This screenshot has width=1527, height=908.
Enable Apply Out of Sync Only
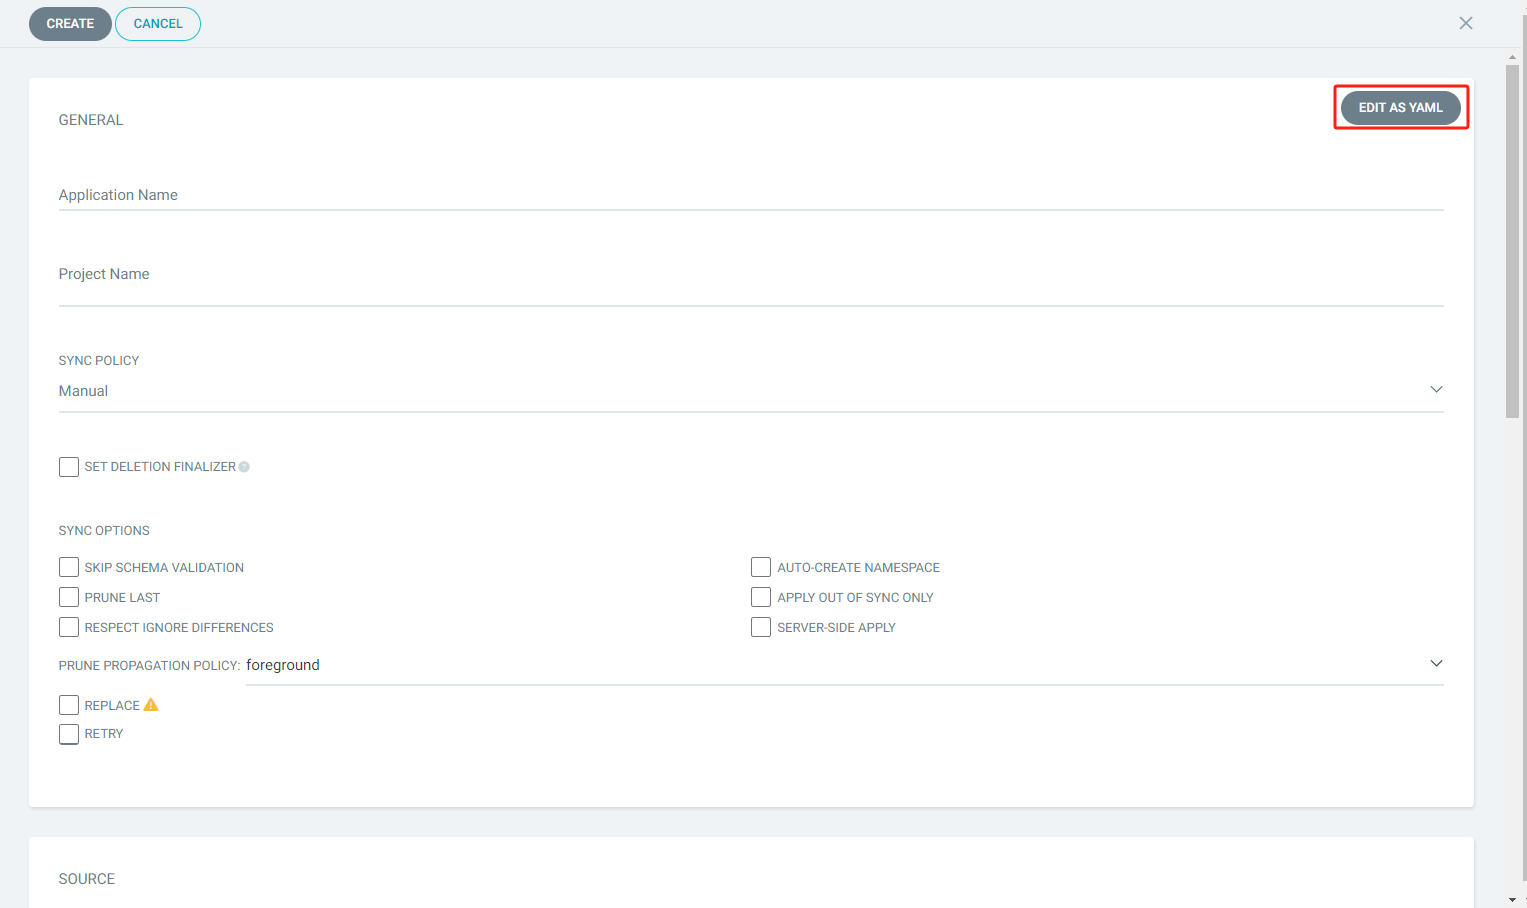tap(760, 597)
